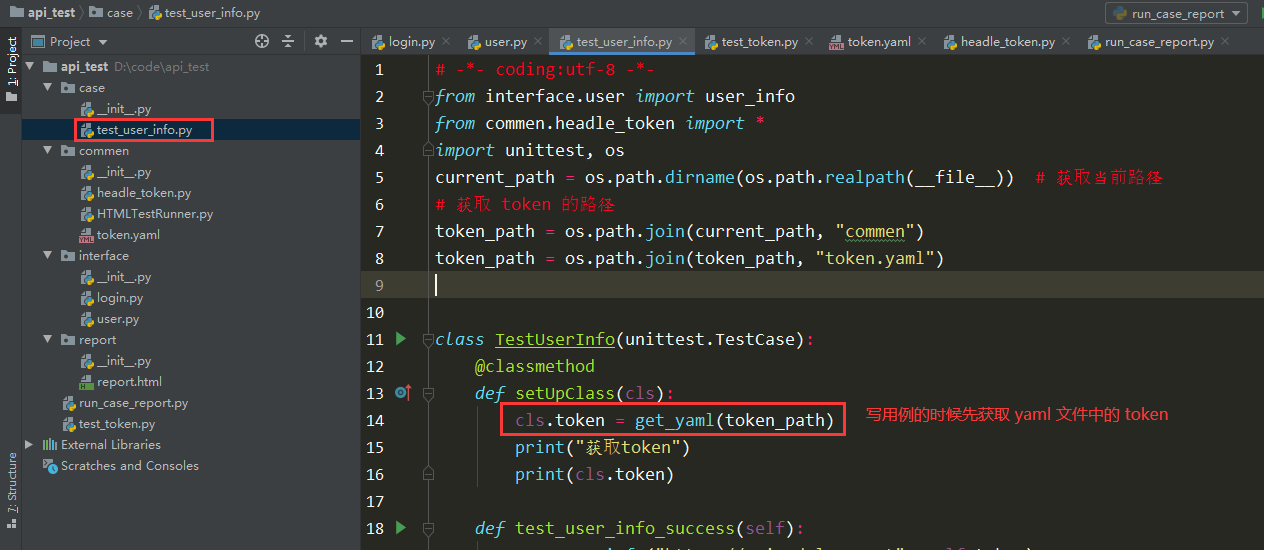Fold the TestUserInfo class at line 11
Image resolution: width=1264 pixels, height=550 pixels.
click(x=429, y=340)
